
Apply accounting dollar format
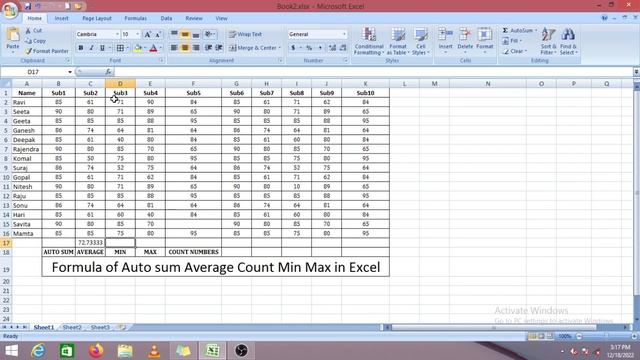(x=293, y=48)
